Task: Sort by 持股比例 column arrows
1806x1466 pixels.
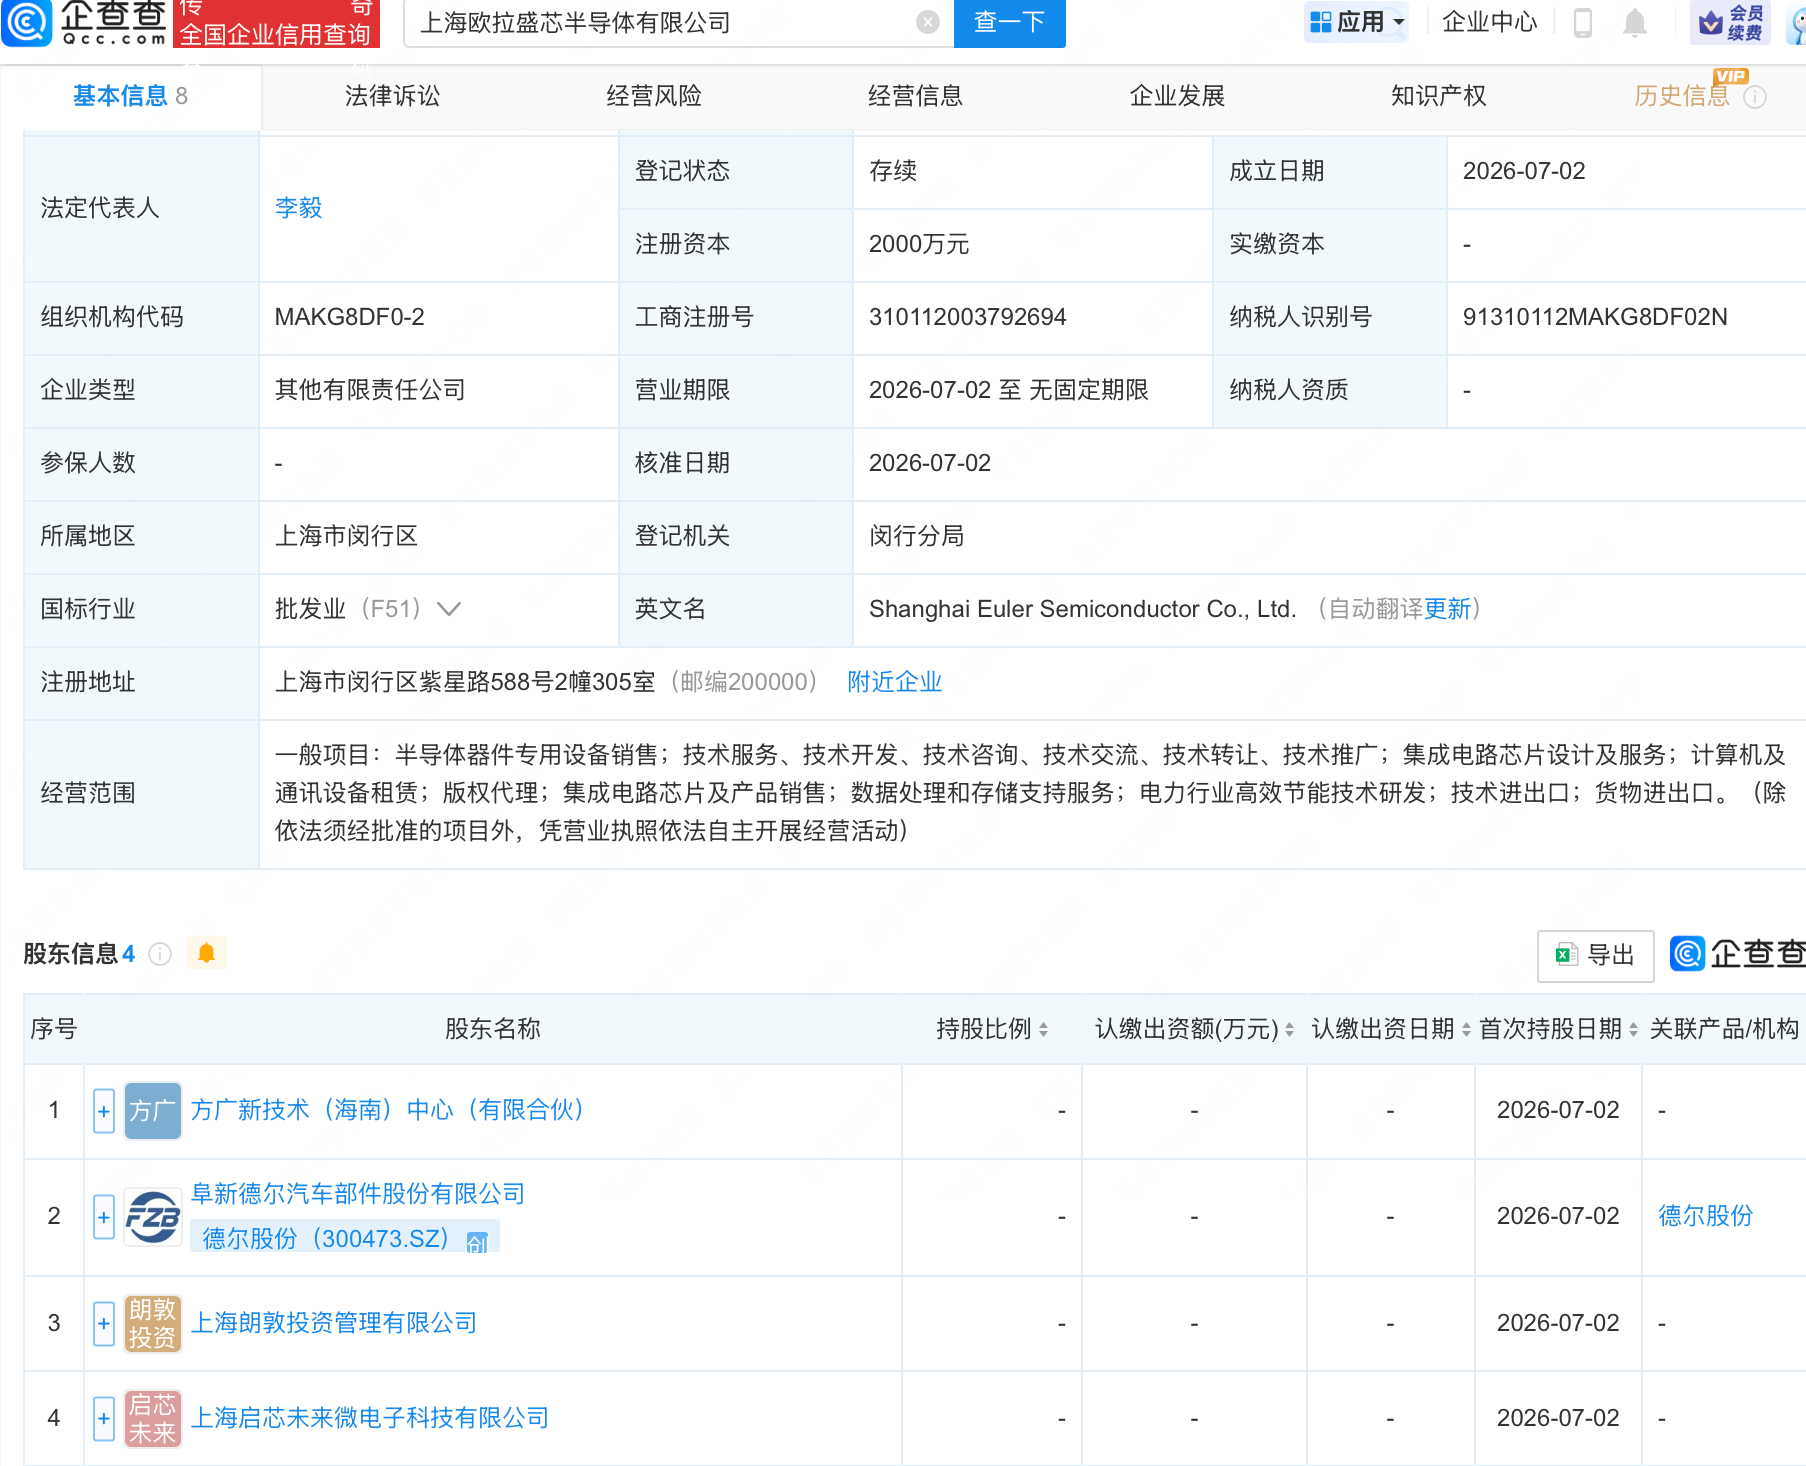Action: click(x=1043, y=1030)
